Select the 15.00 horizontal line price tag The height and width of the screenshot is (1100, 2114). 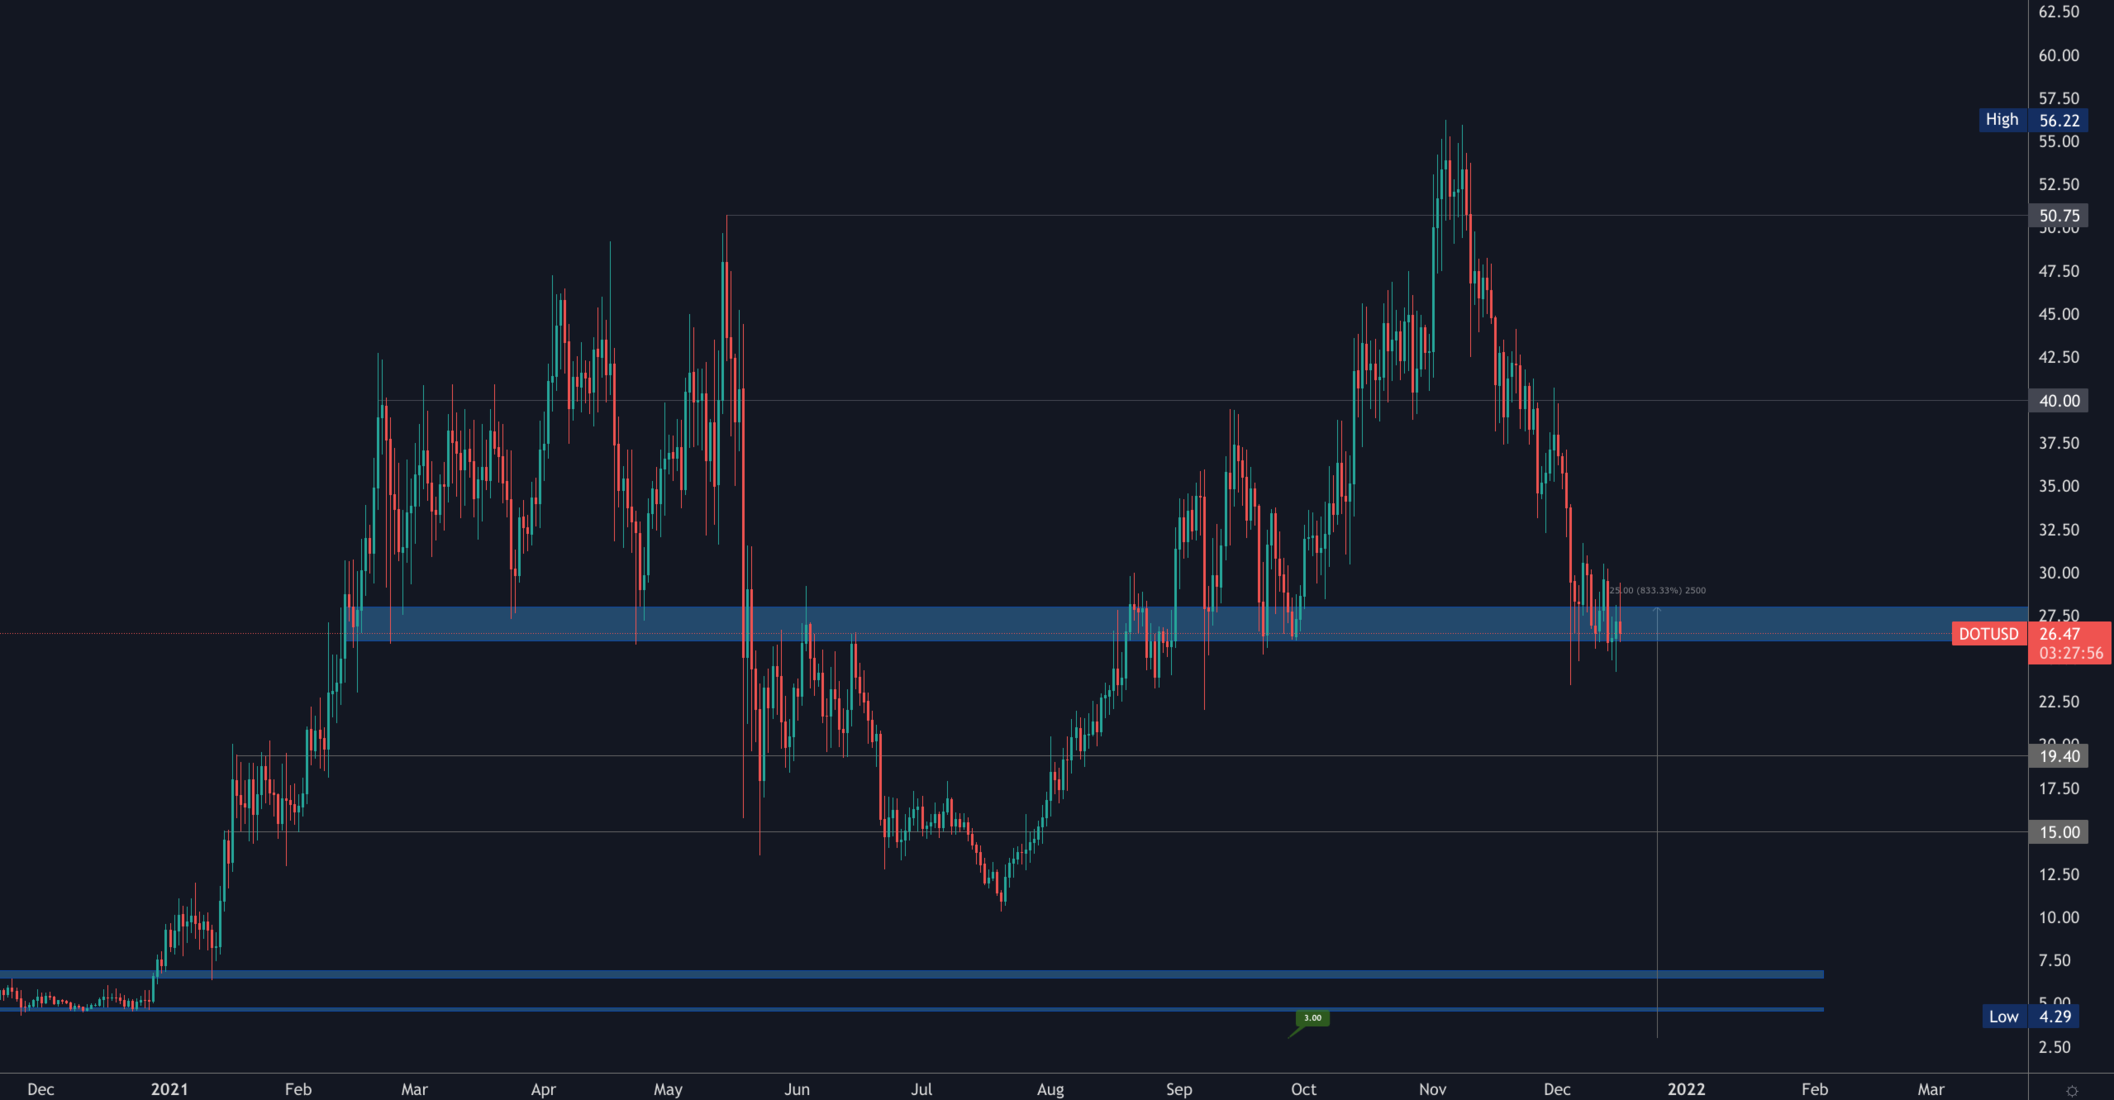2058,832
